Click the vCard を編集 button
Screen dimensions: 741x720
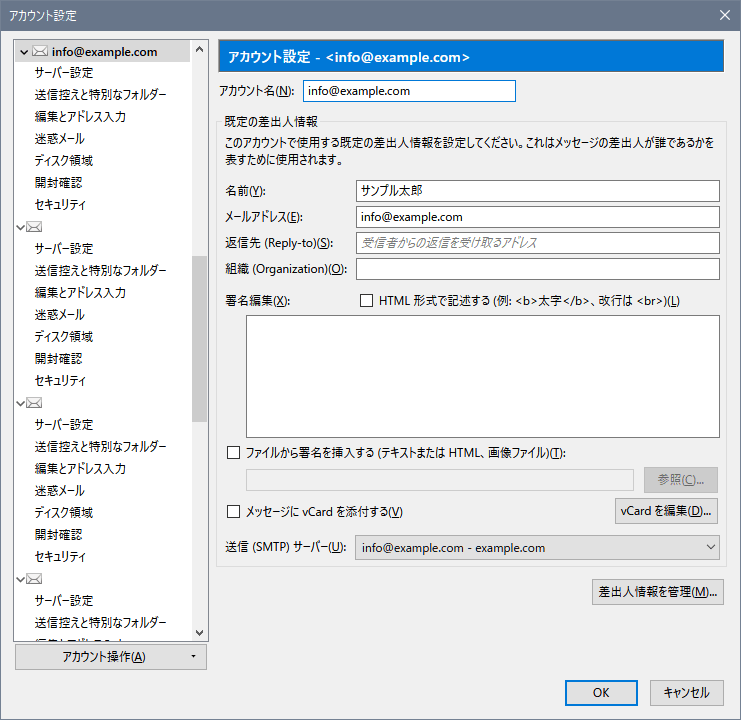point(665,511)
